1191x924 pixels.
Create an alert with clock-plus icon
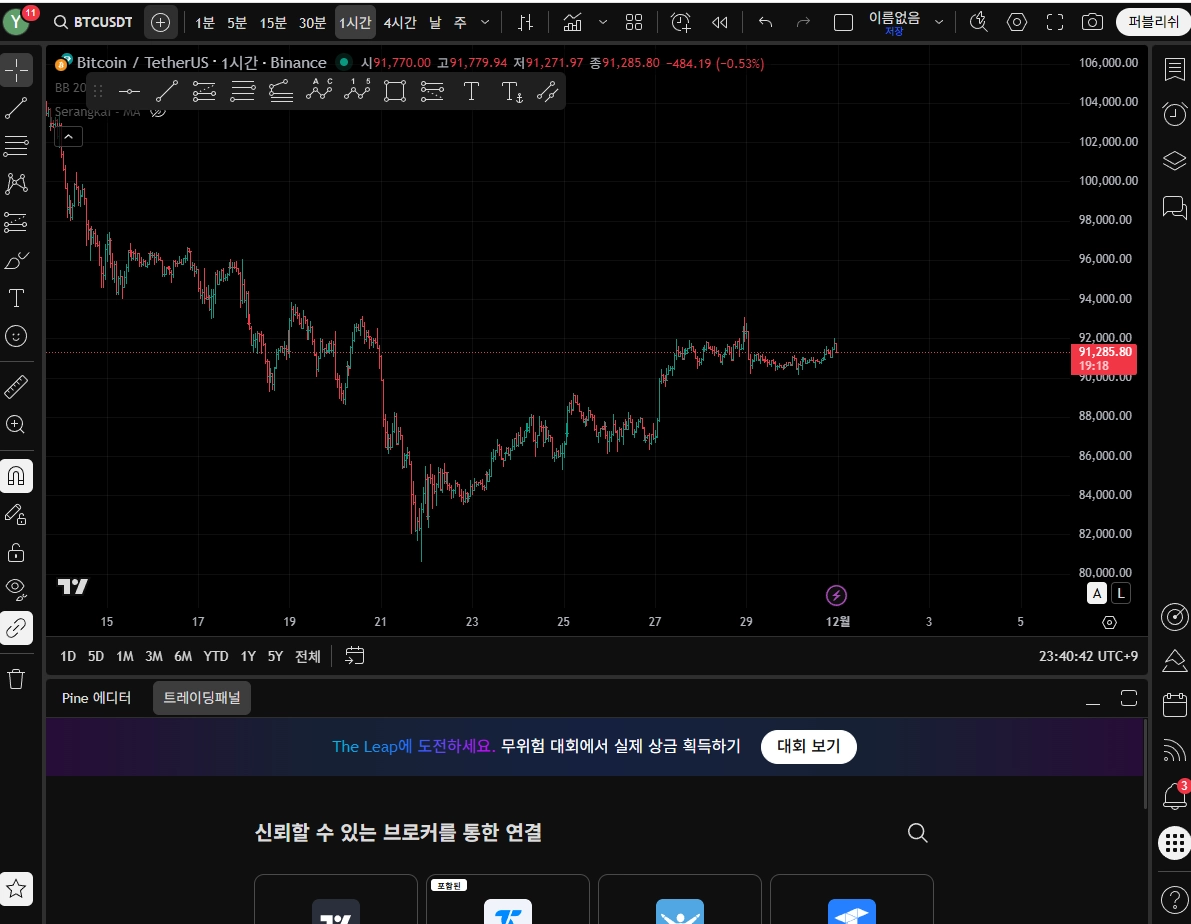point(681,23)
